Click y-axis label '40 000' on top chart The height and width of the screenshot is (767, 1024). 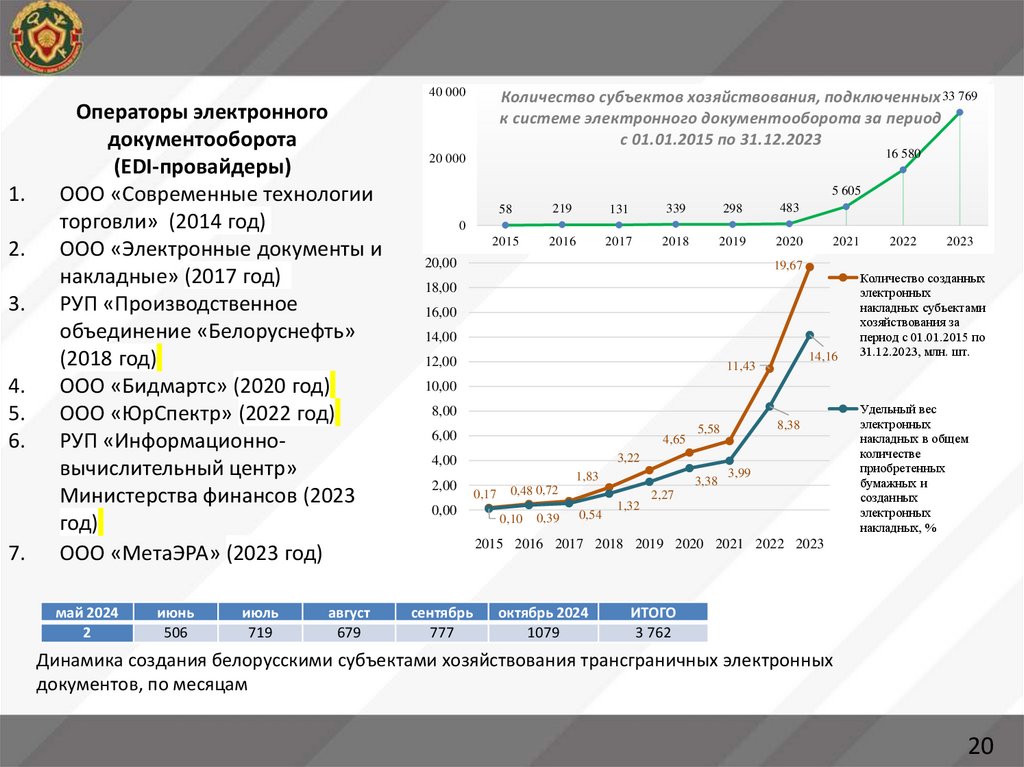point(447,92)
